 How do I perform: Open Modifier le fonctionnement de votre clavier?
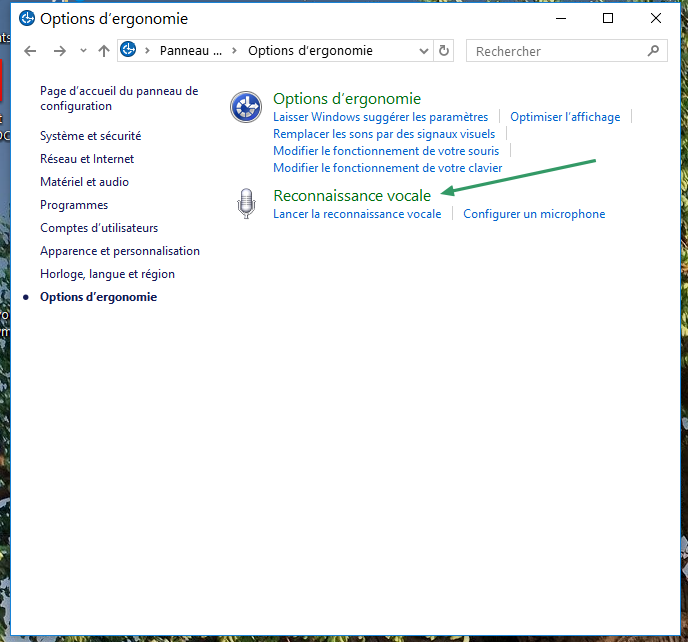tap(387, 168)
